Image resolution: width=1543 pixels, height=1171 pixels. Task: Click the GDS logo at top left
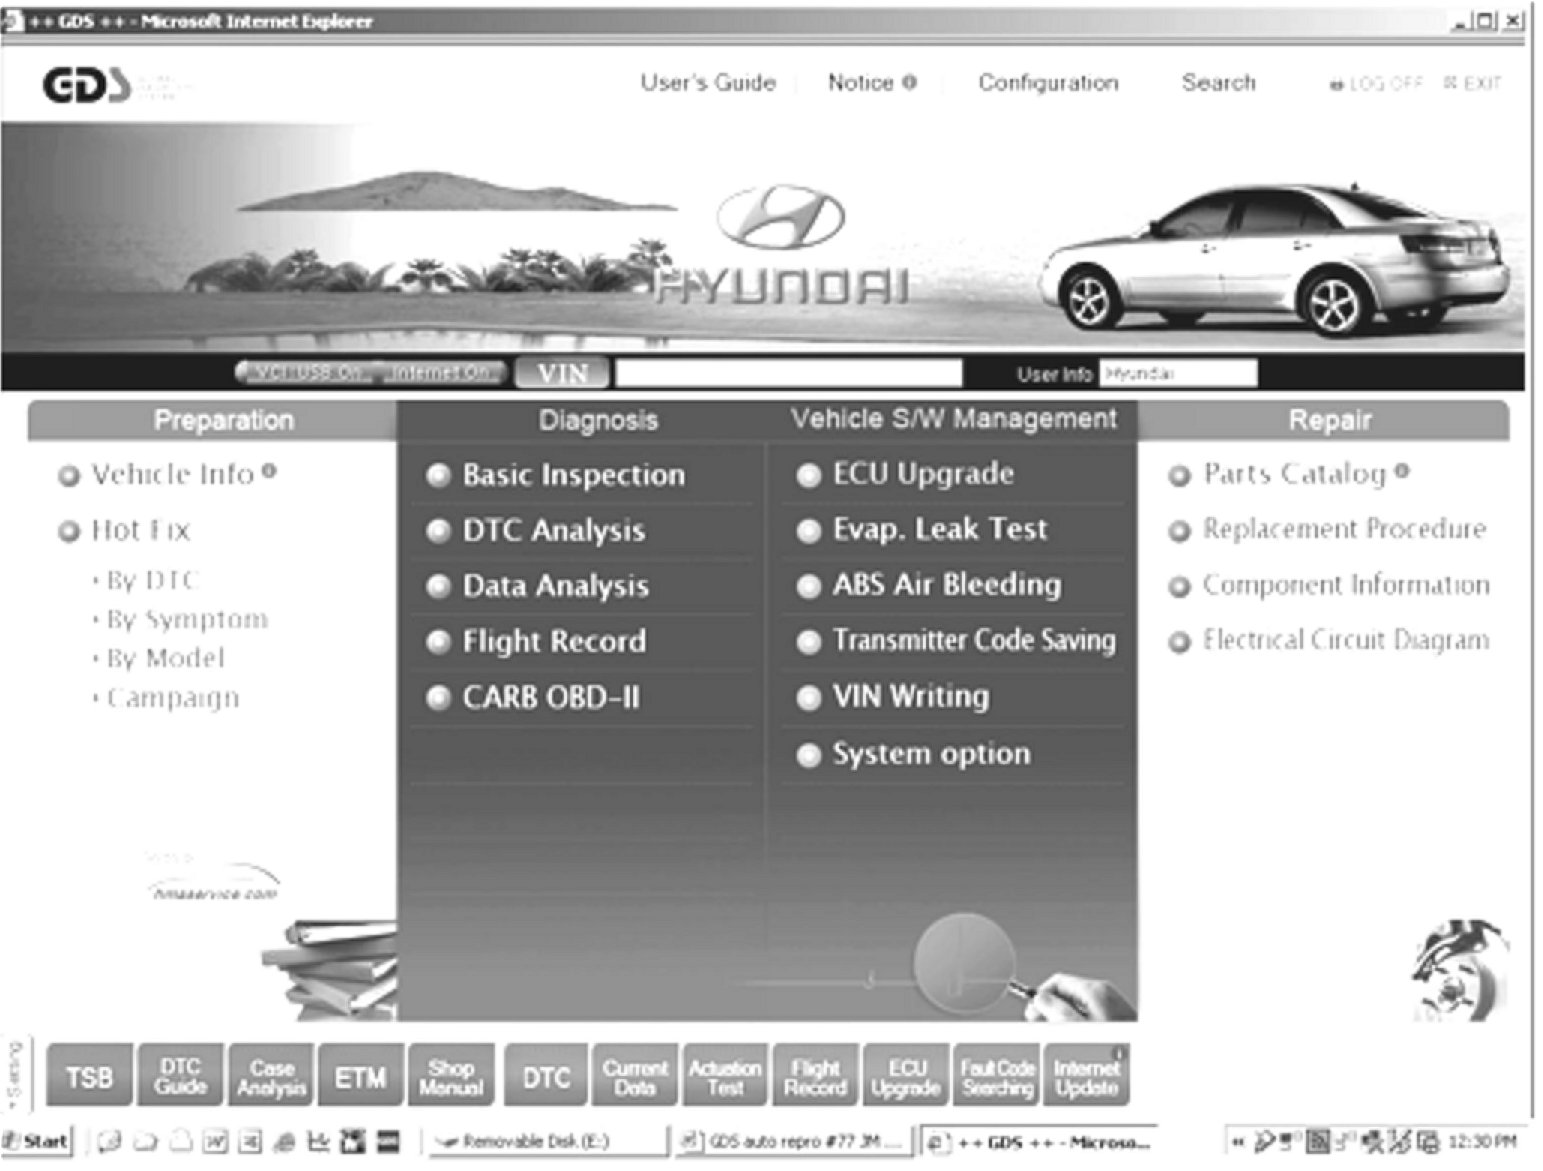(86, 84)
